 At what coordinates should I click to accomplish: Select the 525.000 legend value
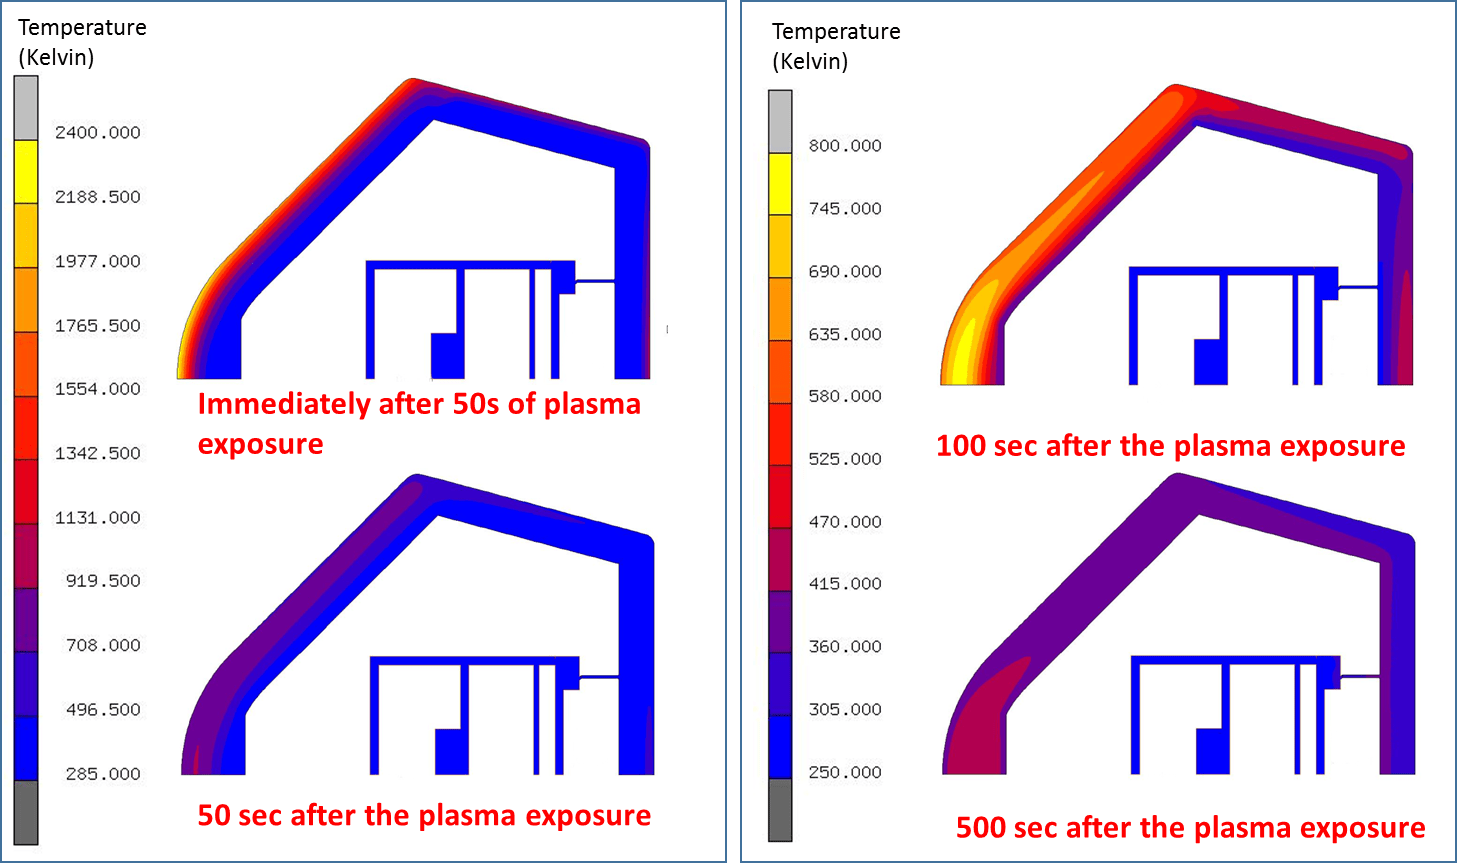pyautogui.click(x=845, y=459)
